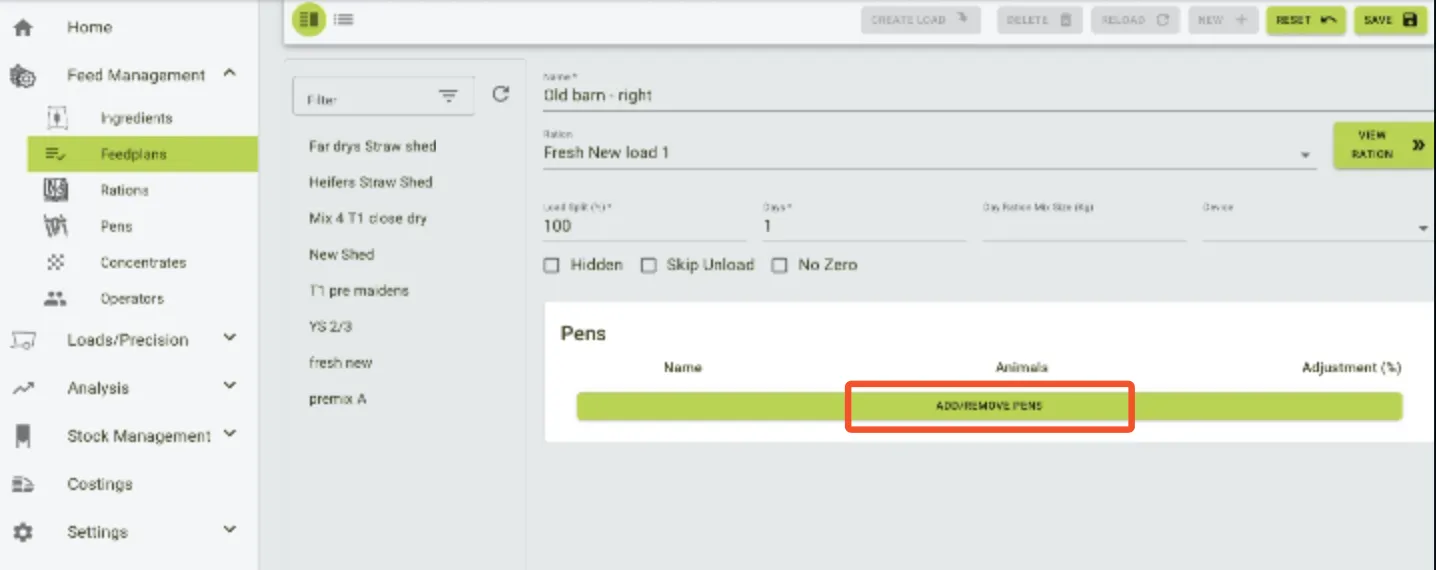The width and height of the screenshot is (1436, 570).
Task: Check the Skip Unload option
Action: 648,266
